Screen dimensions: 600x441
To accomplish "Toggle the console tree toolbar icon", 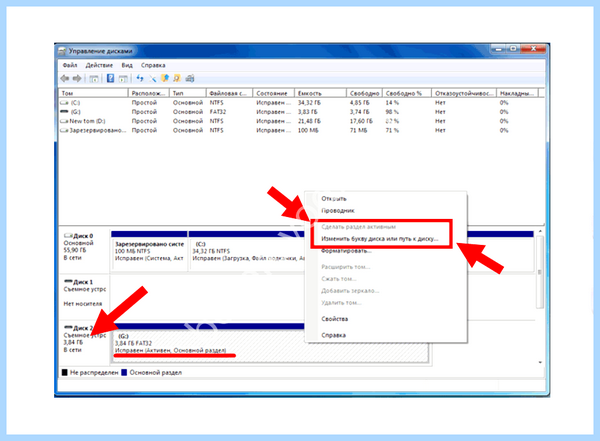I will (x=94, y=79).
